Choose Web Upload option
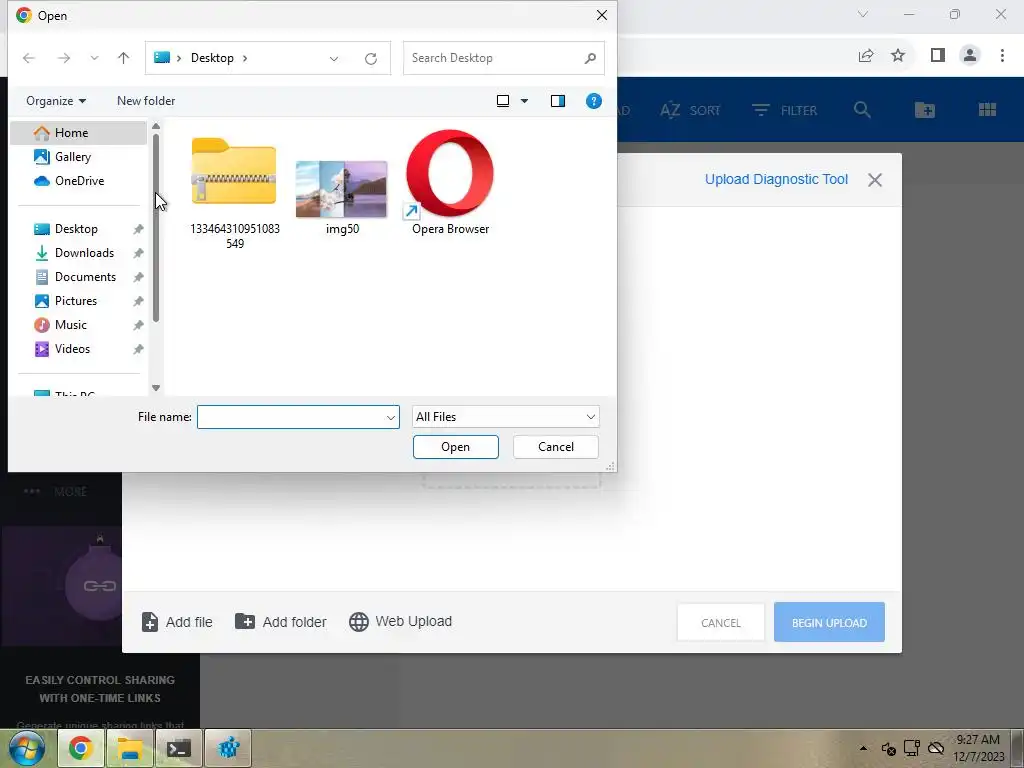Viewport: 1024px width, 768px height. pyautogui.click(x=400, y=622)
